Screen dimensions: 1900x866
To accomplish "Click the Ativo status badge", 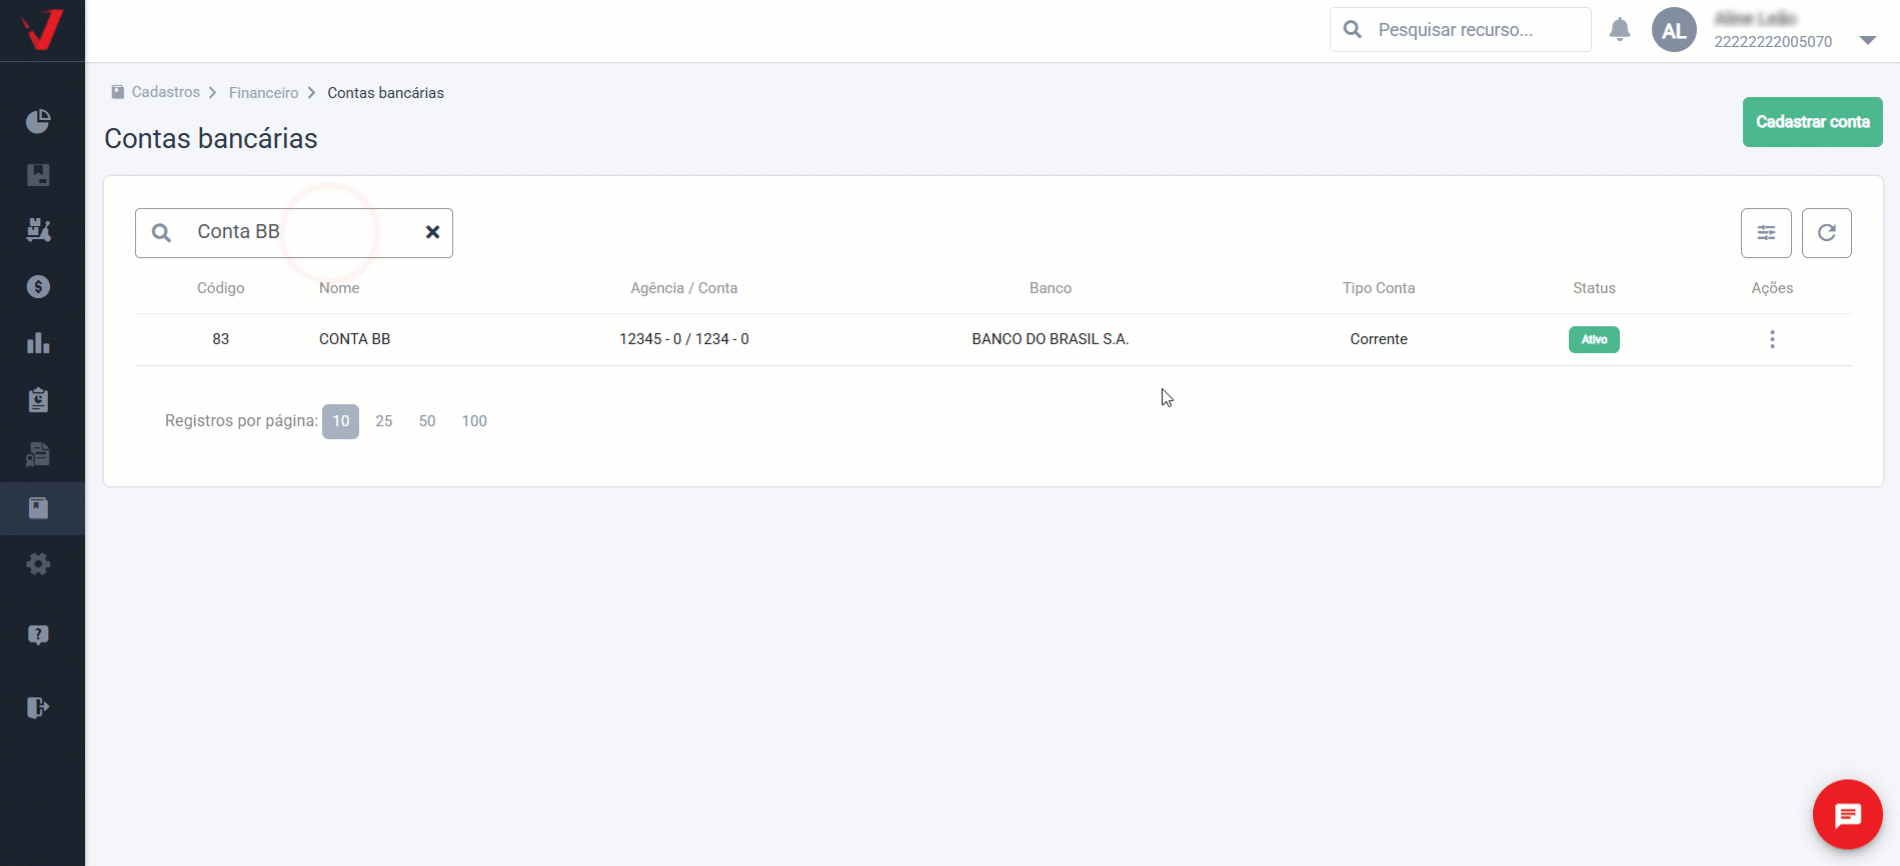I will pyautogui.click(x=1594, y=340).
